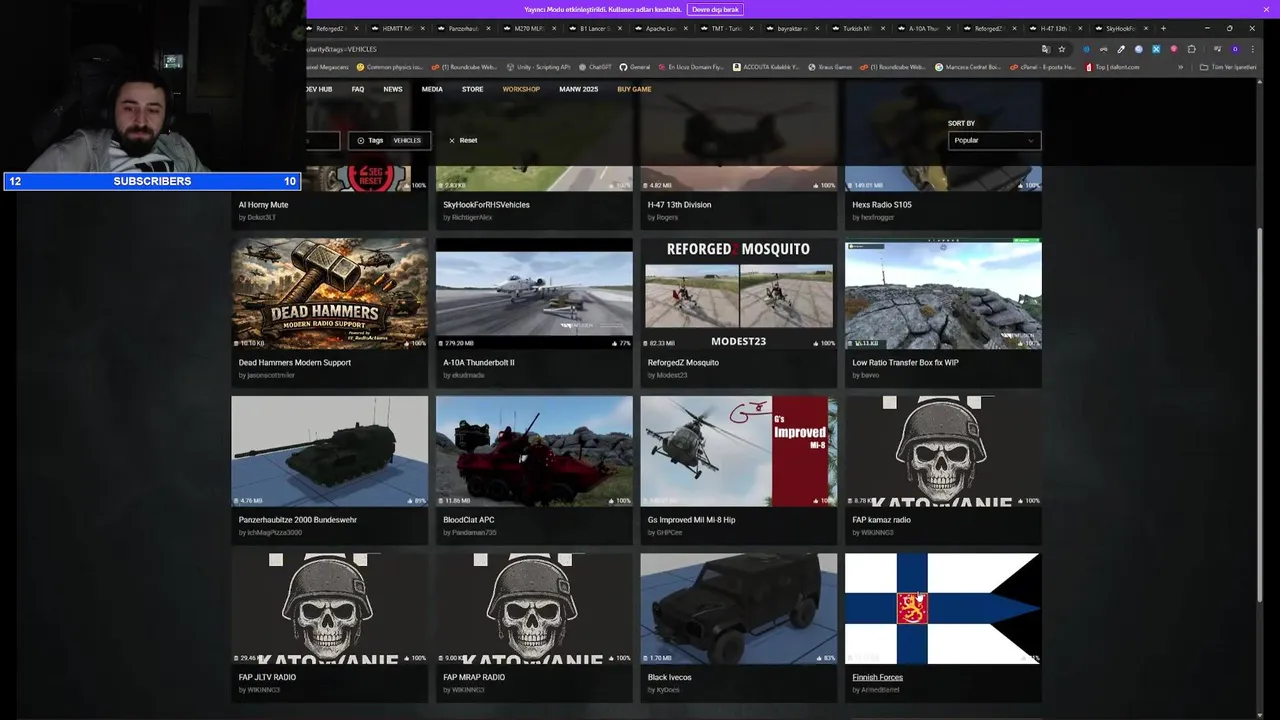Click the vertical page scrollbar
The width and height of the screenshot is (1280, 720).
[1259, 415]
